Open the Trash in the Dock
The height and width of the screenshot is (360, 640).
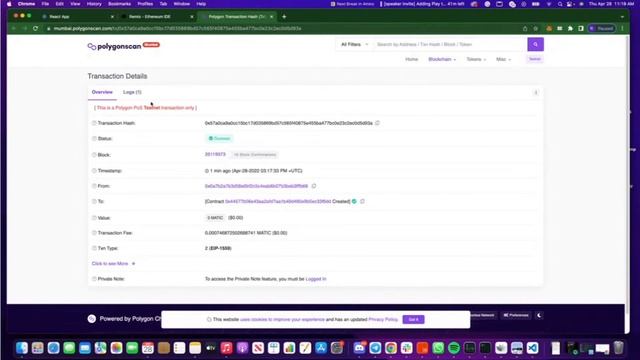619,348
